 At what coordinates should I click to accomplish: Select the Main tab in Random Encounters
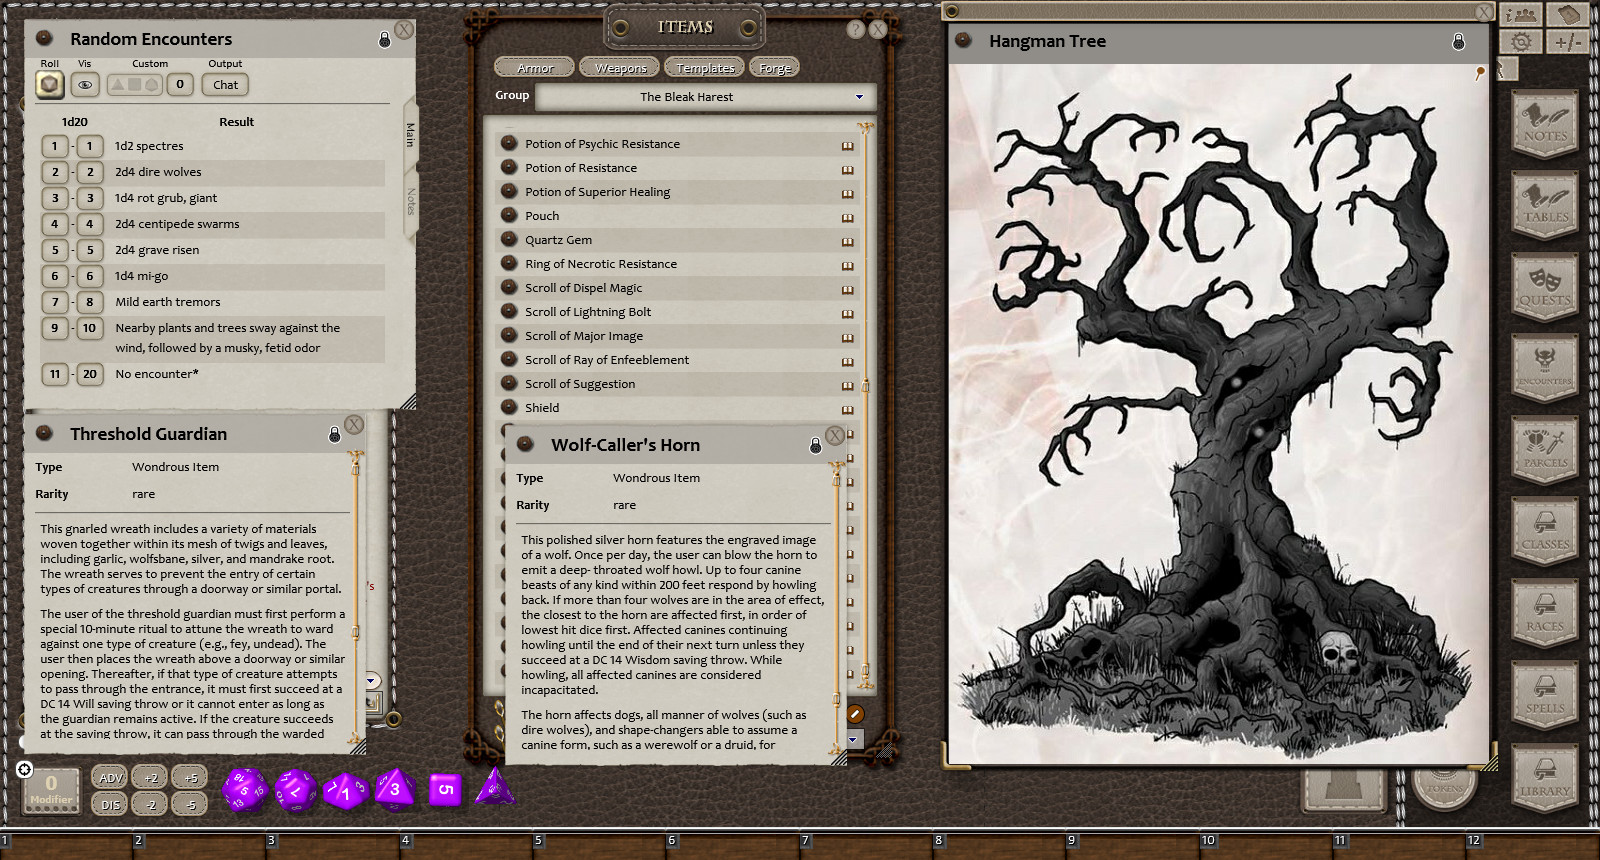click(x=410, y=135)
